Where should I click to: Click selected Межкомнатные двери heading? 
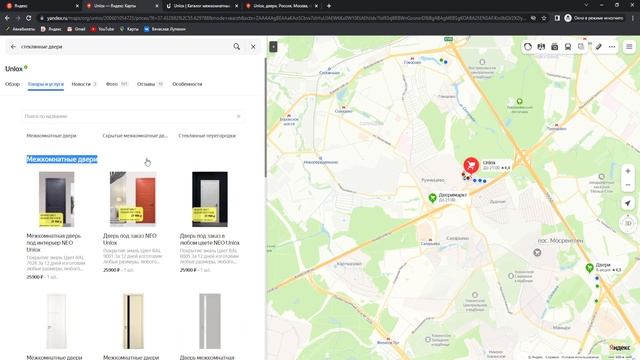click(x=62, y=159)
